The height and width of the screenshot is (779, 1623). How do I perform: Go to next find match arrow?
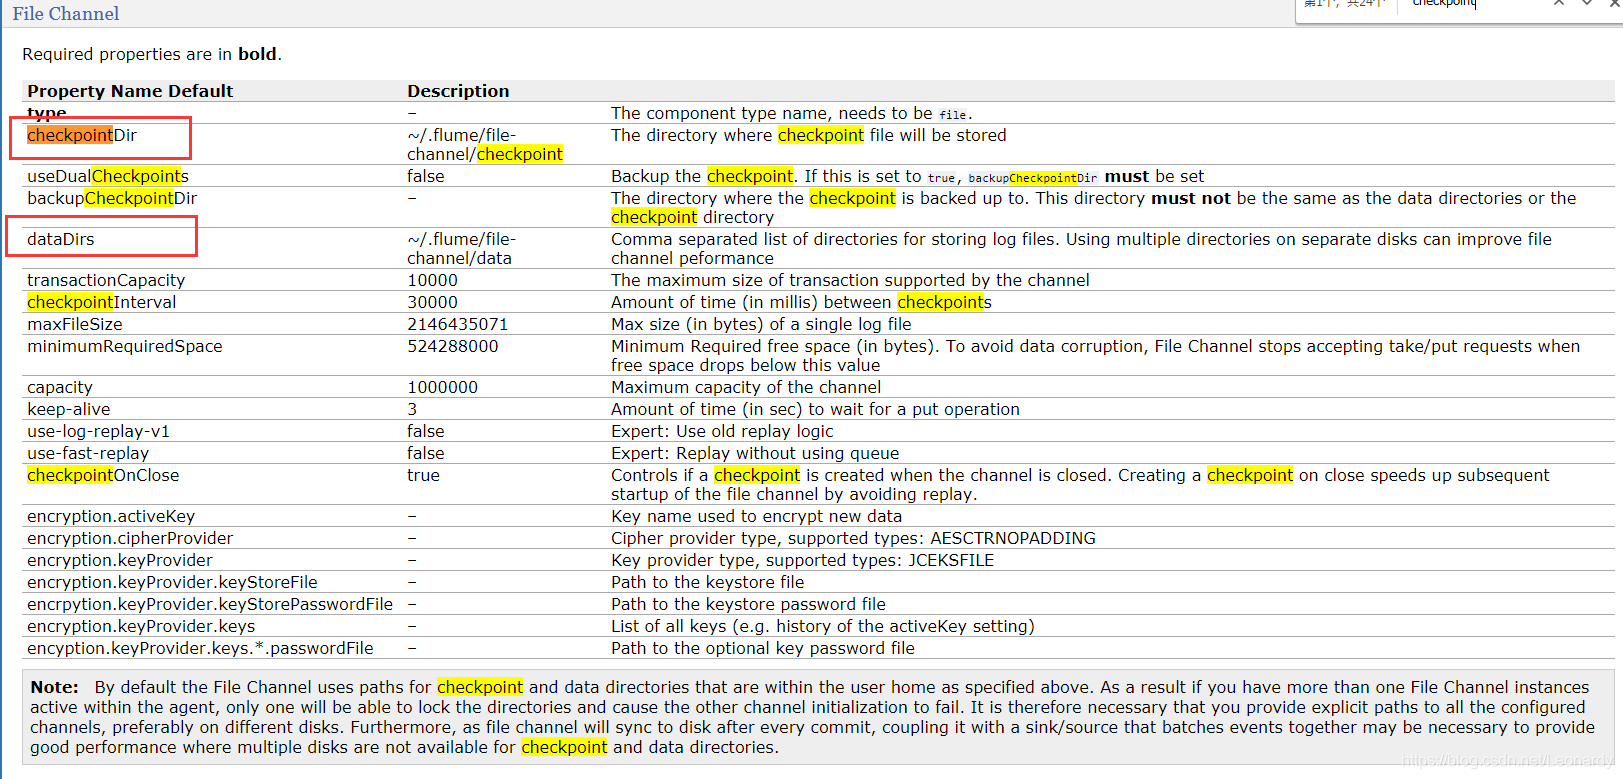(x=1587, y=4)
